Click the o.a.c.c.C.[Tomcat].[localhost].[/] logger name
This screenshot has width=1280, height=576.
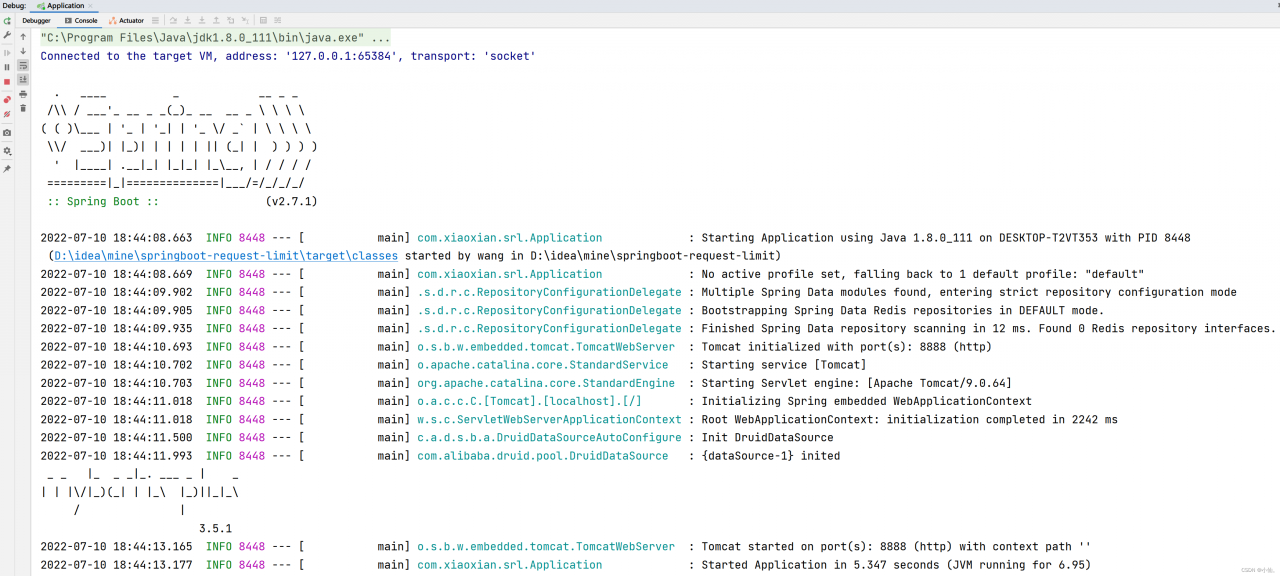coord(529,401)
